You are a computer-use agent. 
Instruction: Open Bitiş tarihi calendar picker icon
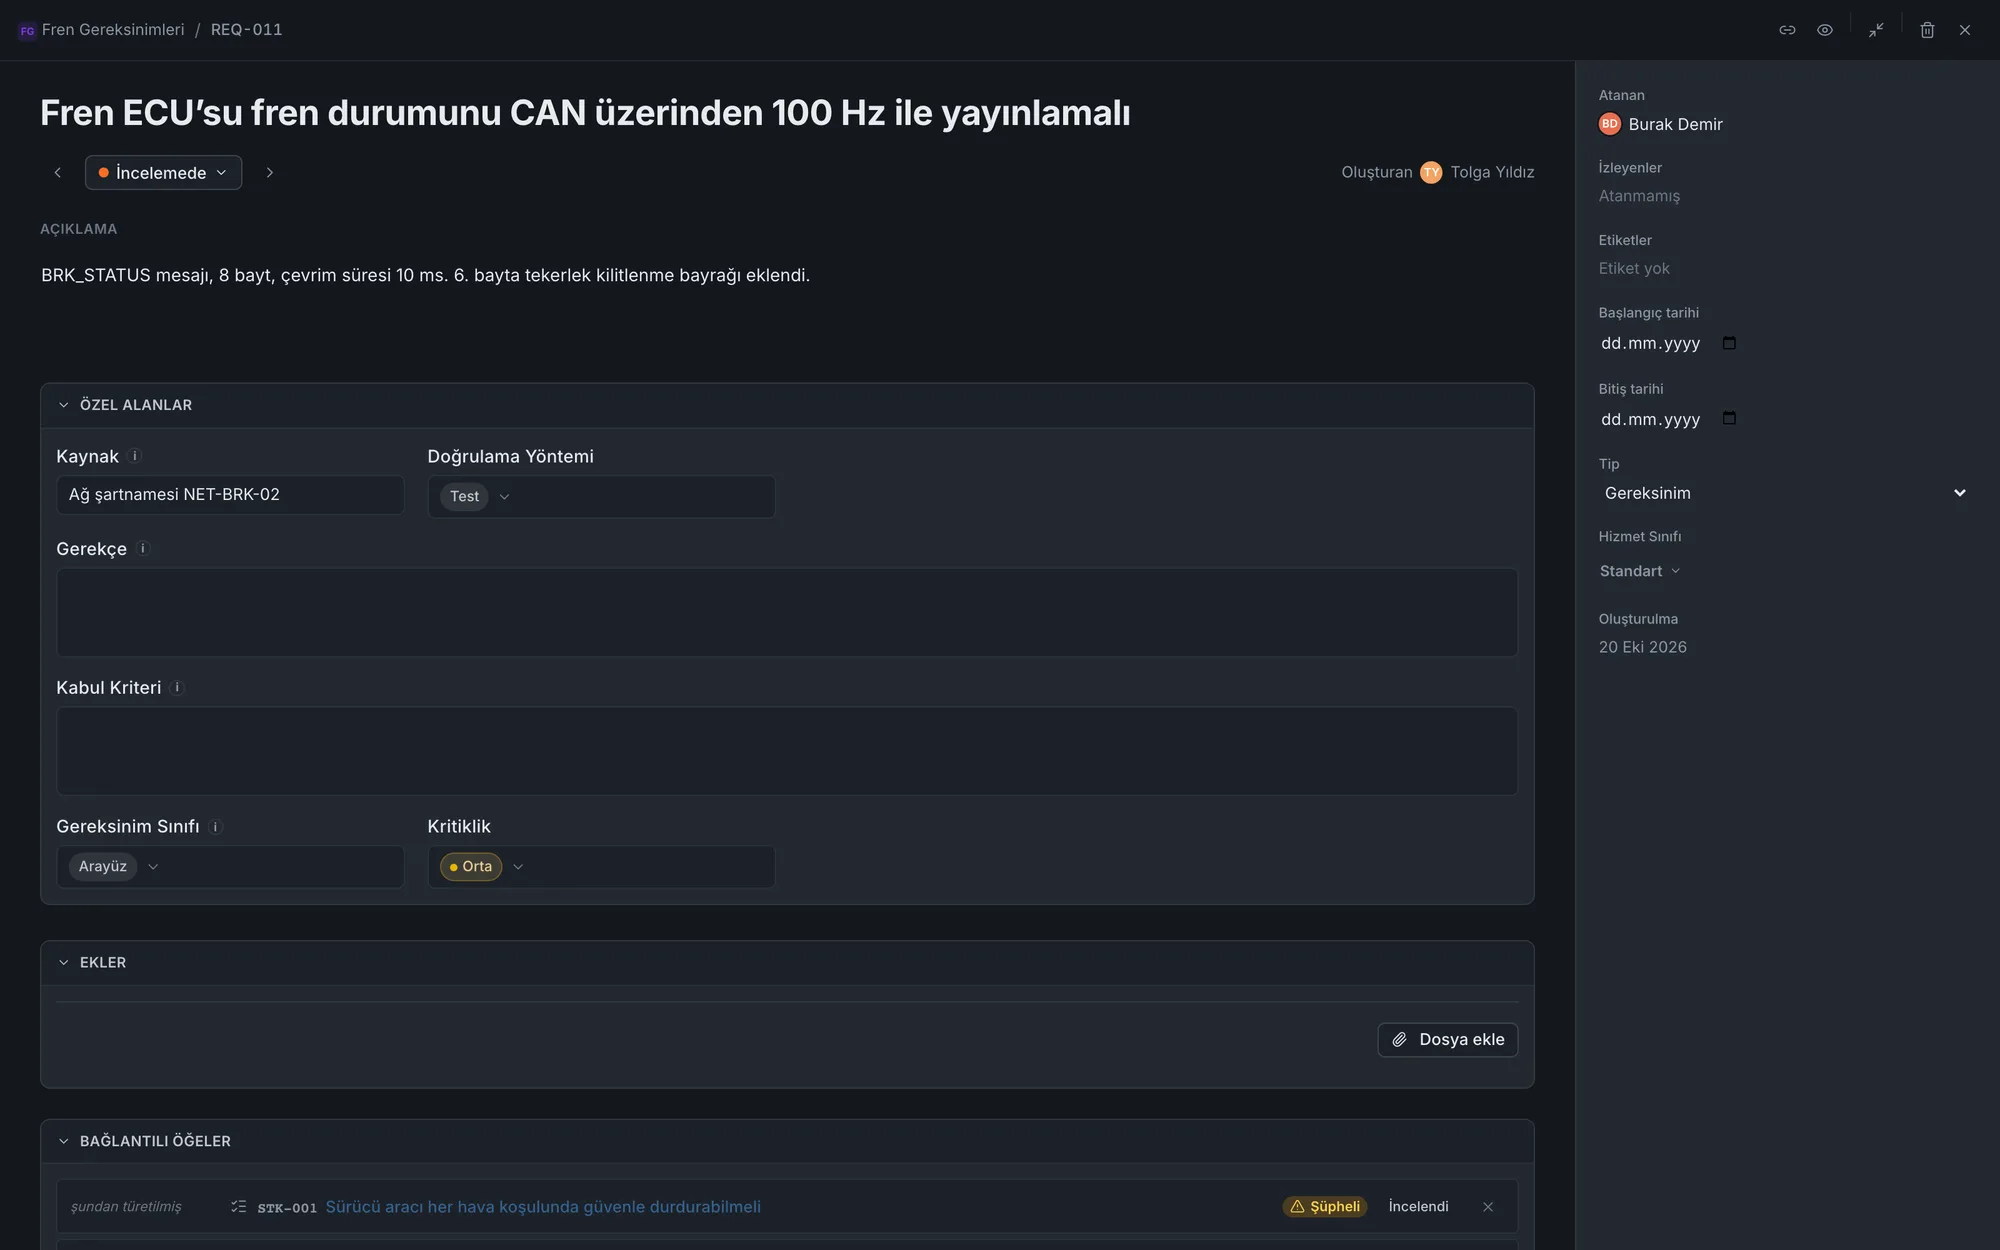(1729, 418)
